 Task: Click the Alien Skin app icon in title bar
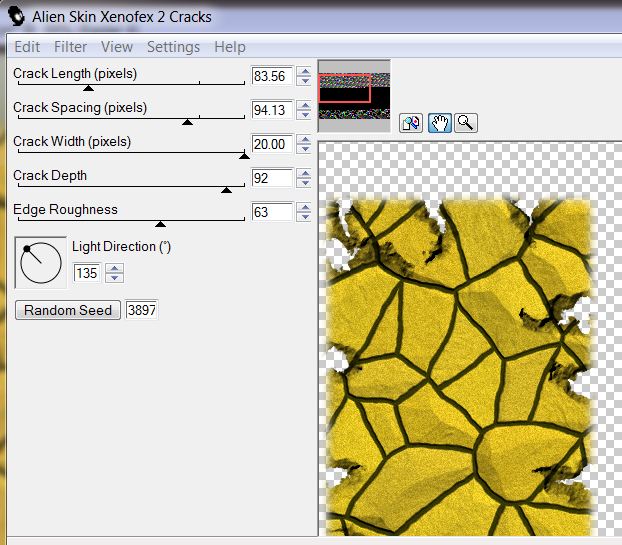(16, 17)
